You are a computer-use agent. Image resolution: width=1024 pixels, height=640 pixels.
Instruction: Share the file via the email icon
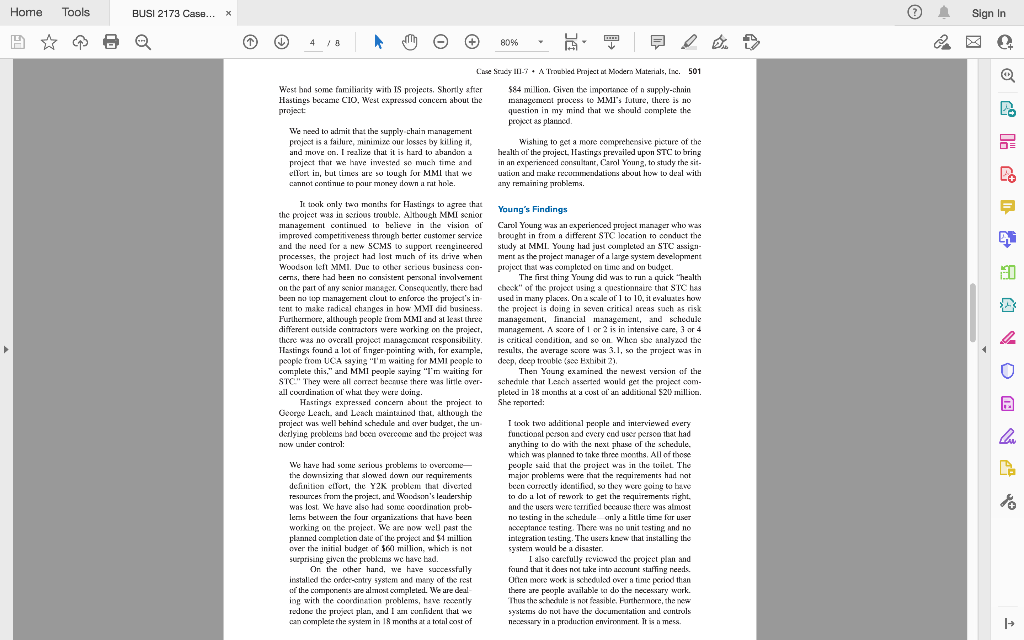coord(973,42)
